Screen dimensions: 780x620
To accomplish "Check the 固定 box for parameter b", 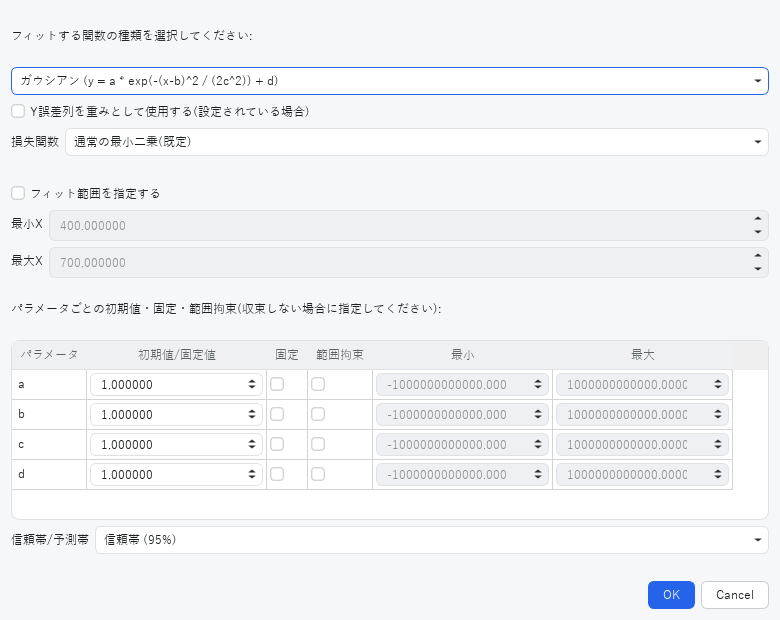I will (277, 414).
